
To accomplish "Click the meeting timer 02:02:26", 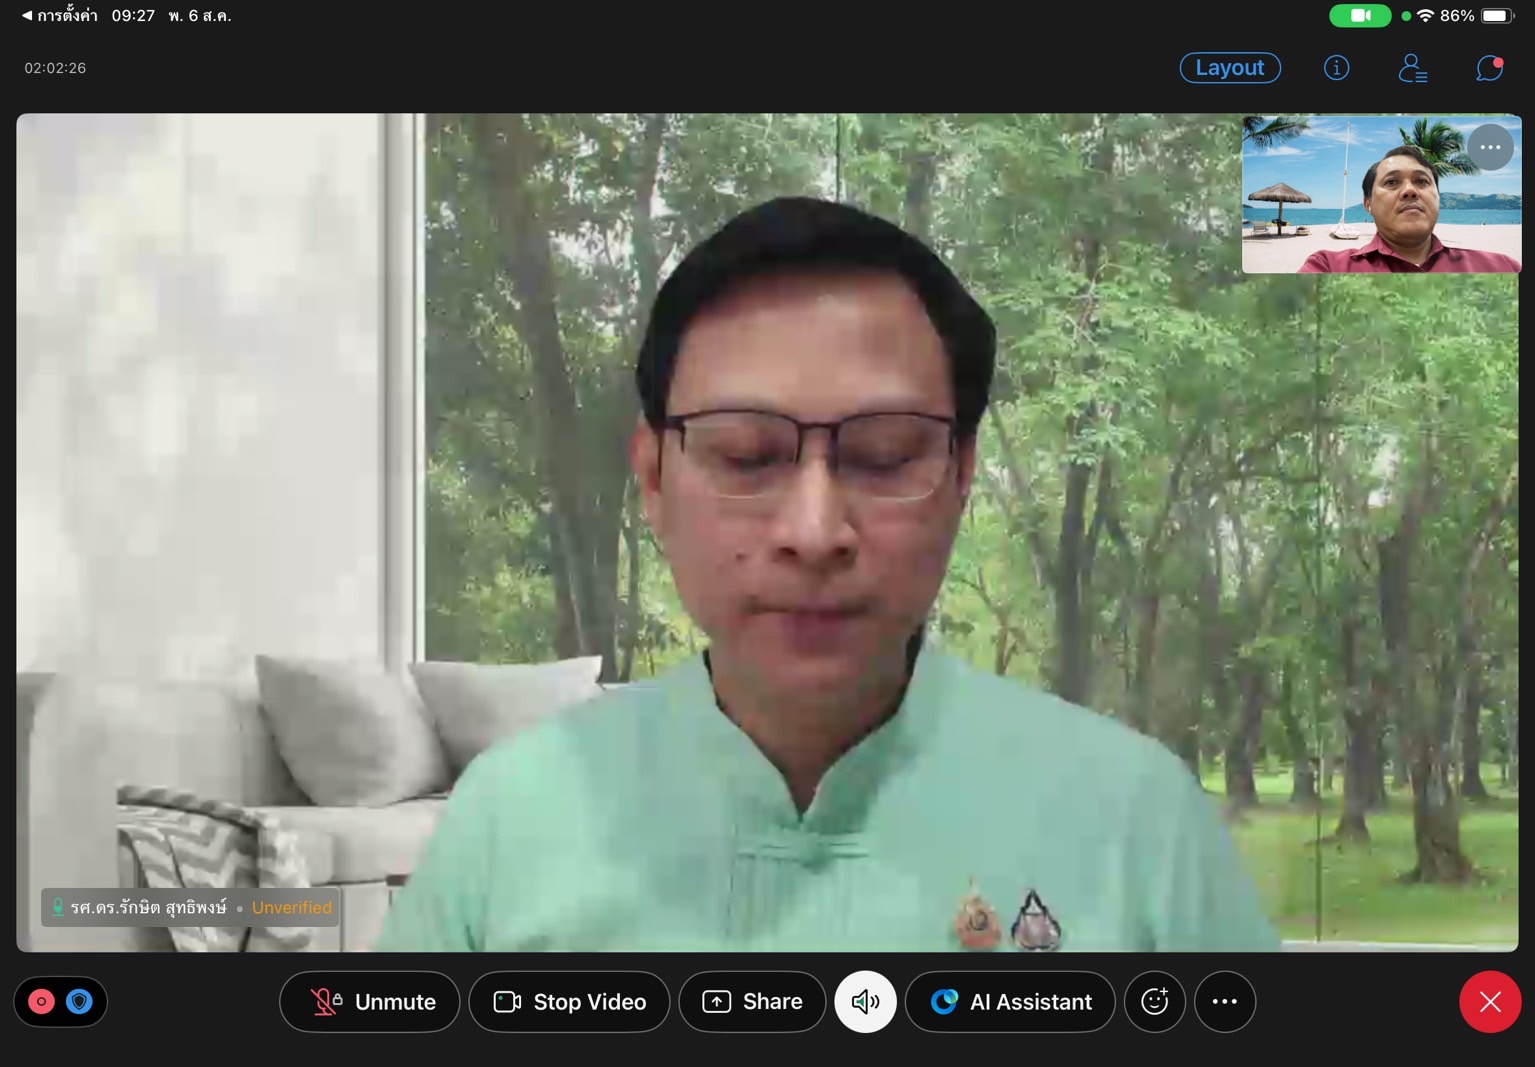I will point(55,68).
